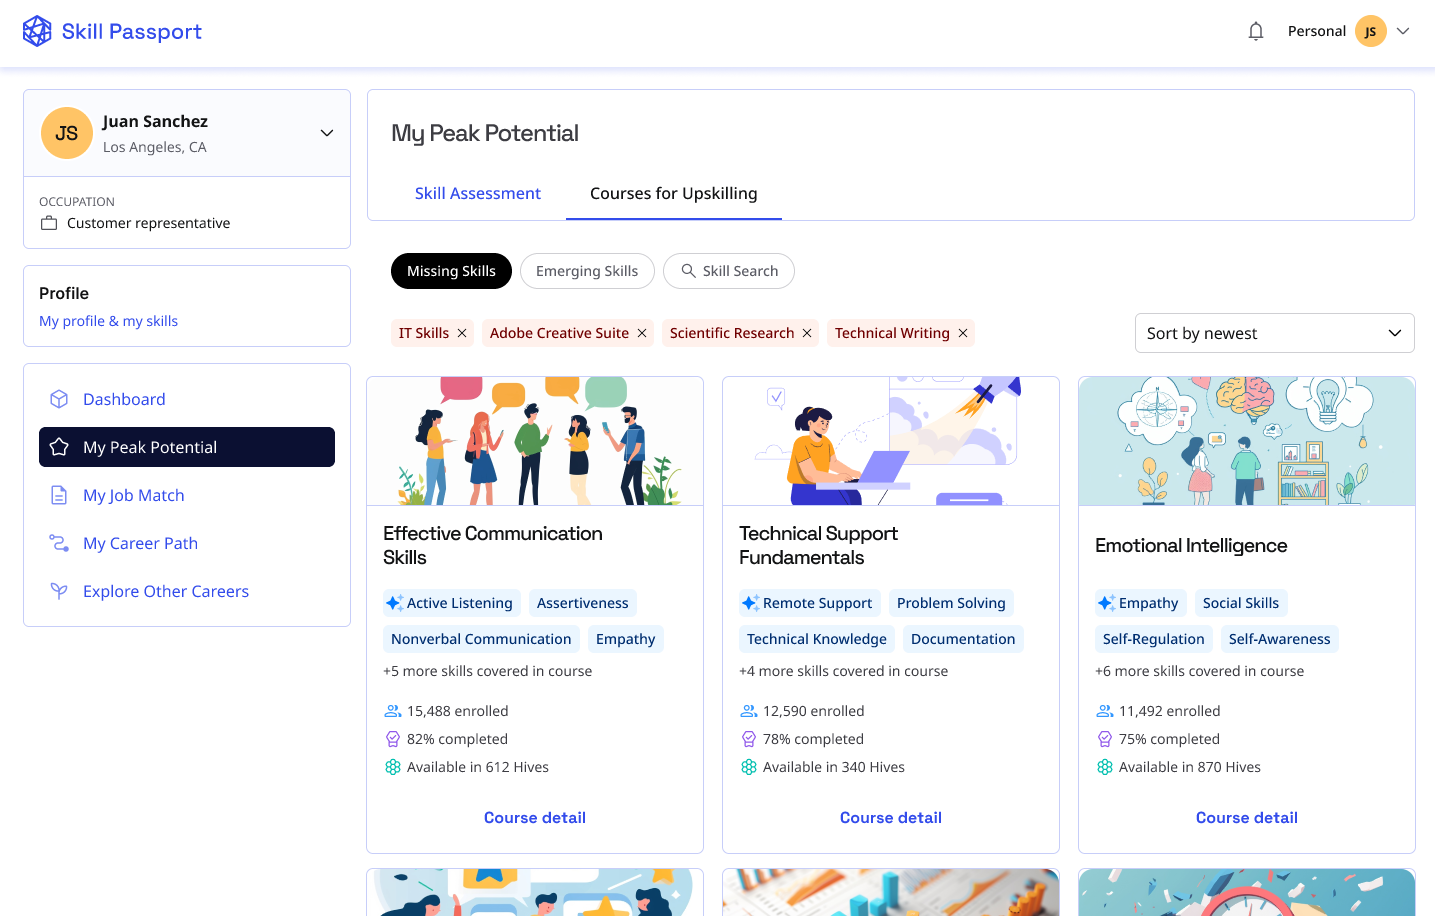
Task: Expand the Personal account chevron
Action: pos(1403,31)
